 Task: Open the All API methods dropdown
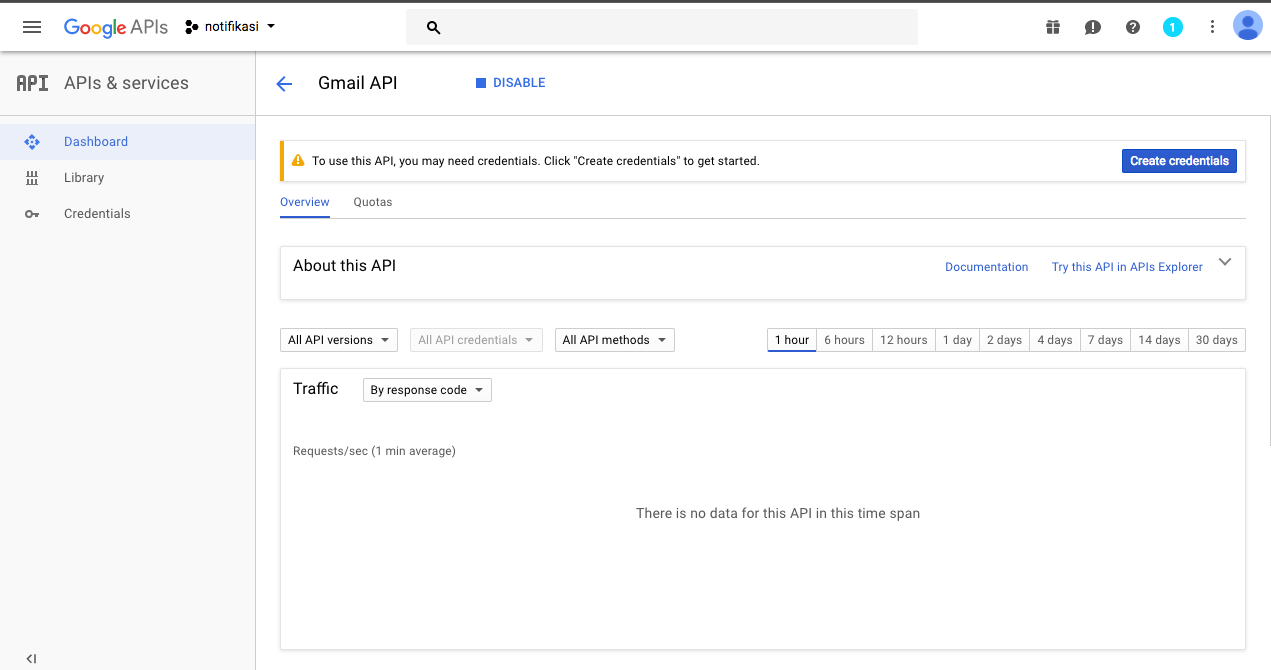[615, 340]
